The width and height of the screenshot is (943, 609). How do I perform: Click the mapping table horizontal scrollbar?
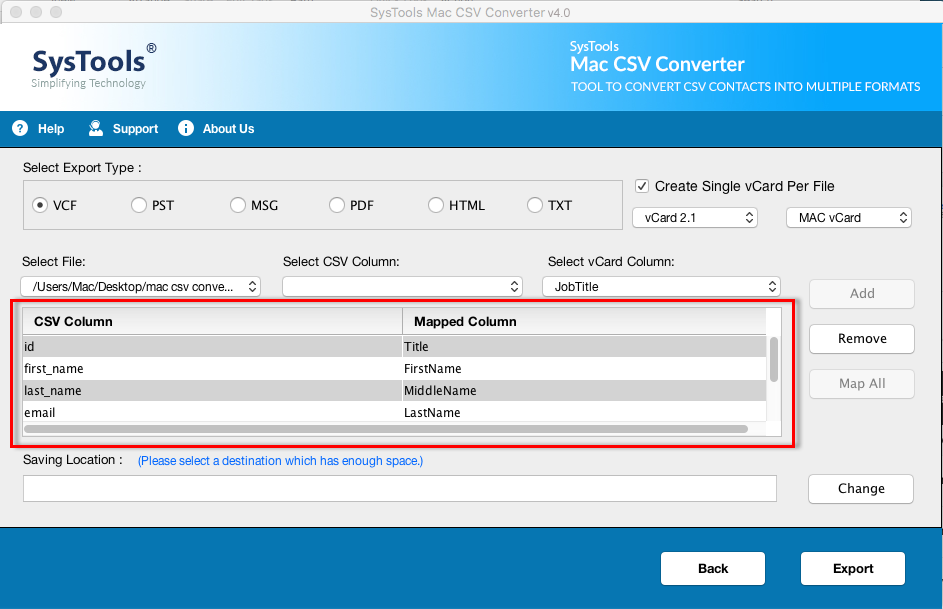point(385,429)
